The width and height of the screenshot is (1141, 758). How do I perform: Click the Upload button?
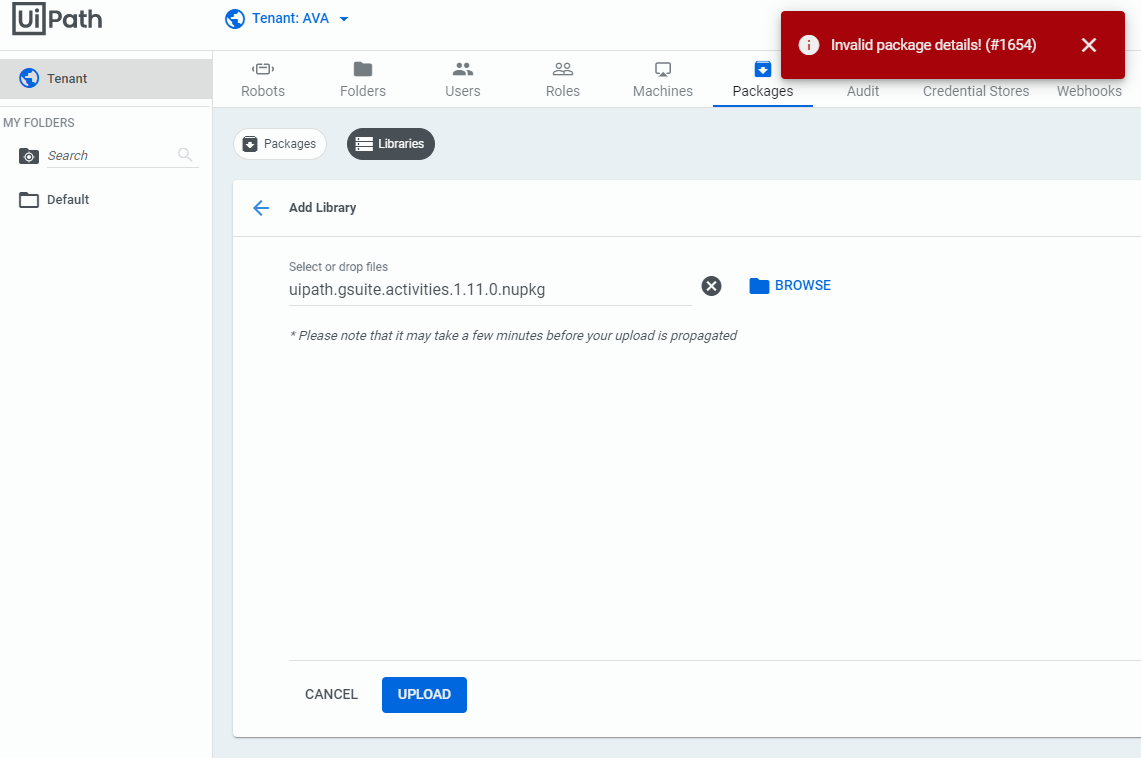pyautogui.click(x=424, y=695)
